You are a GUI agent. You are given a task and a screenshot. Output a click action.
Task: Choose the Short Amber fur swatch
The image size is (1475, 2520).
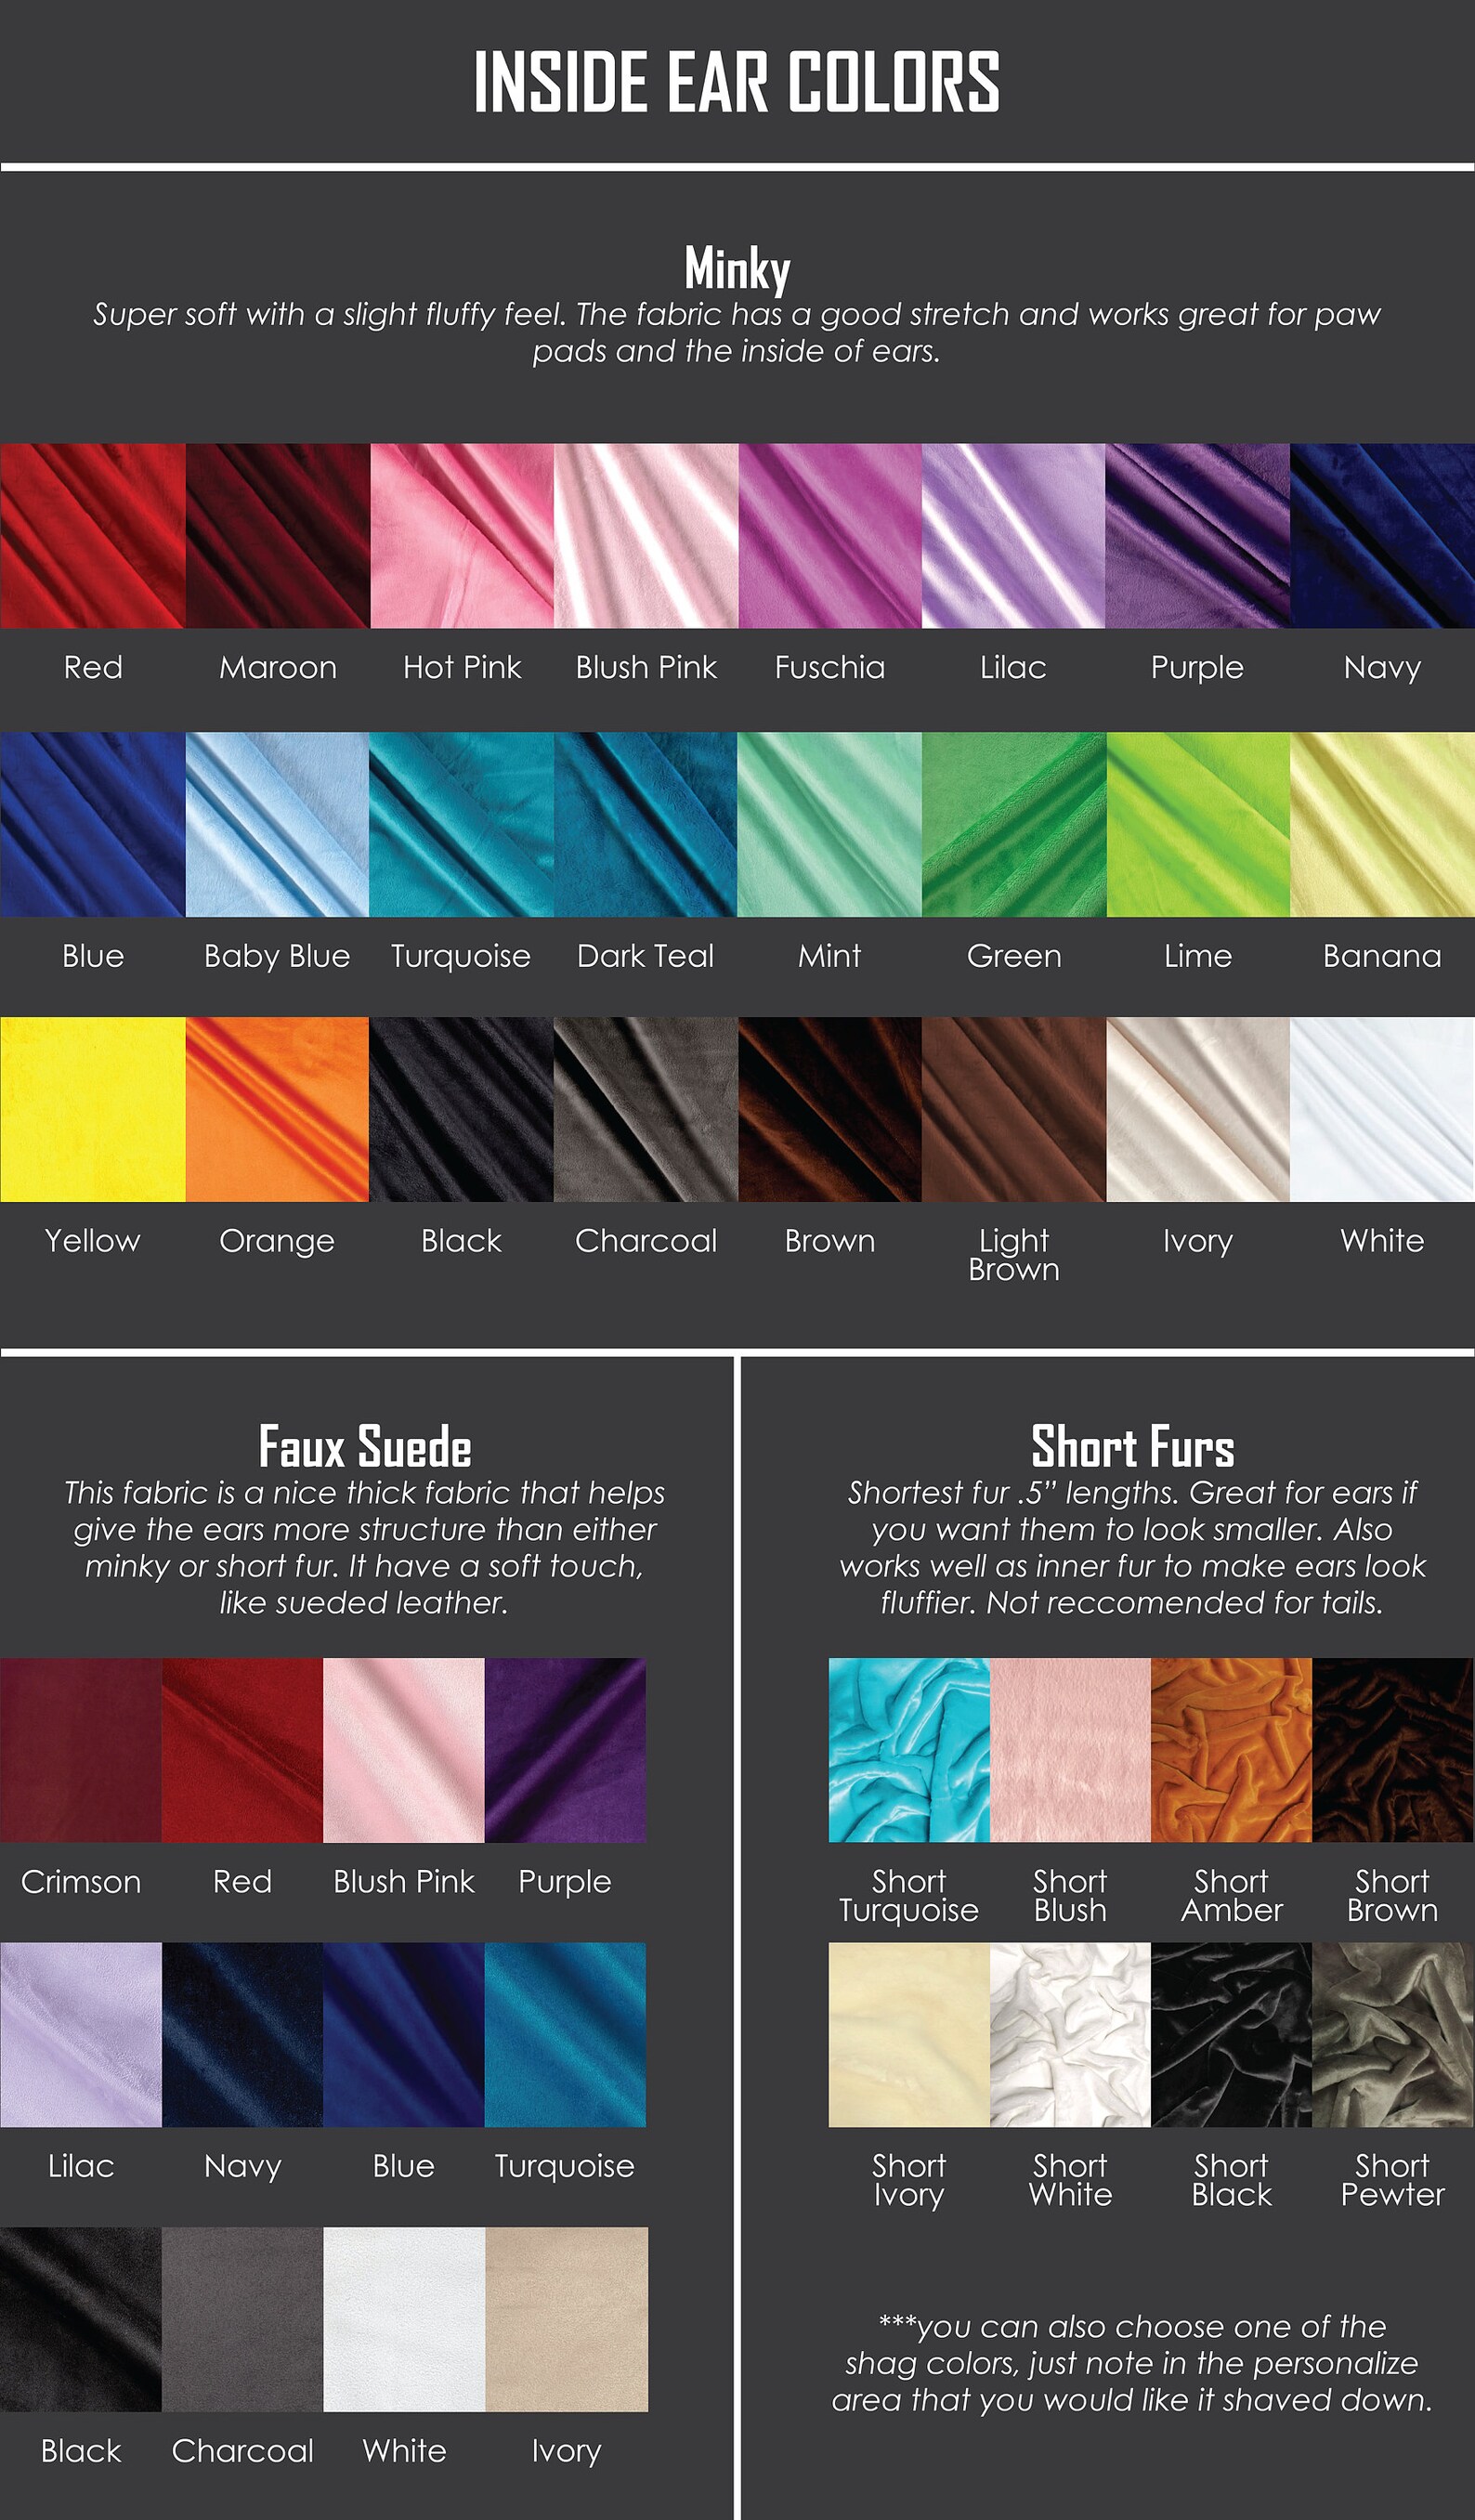point(1231,1750)
